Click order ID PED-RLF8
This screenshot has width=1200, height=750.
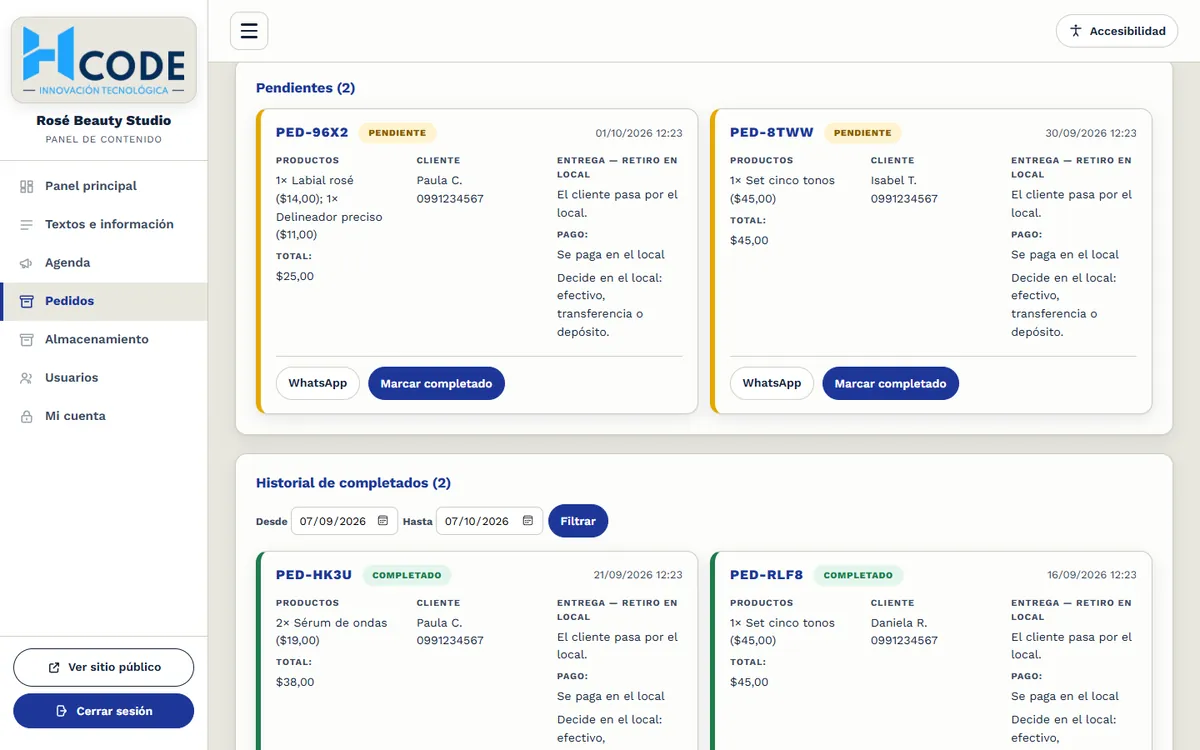767,575
